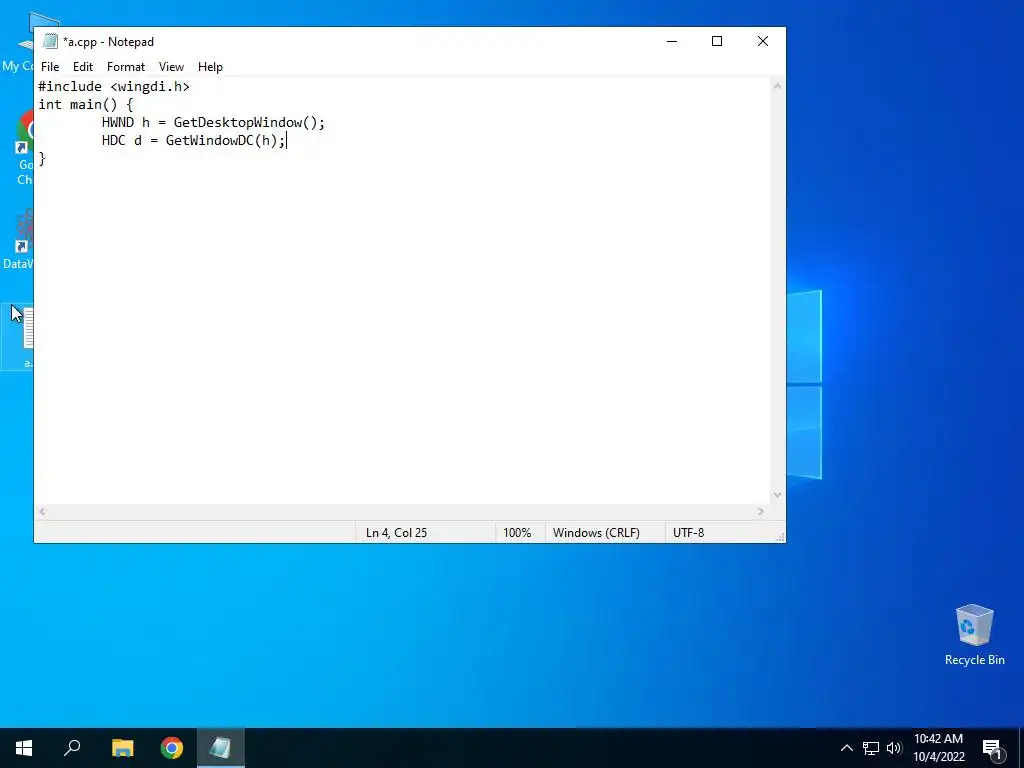The width and height of the screenshot is (1024, 768).
Task: Open the clock showing 10:42 AM
Action: tap(938, 748)
